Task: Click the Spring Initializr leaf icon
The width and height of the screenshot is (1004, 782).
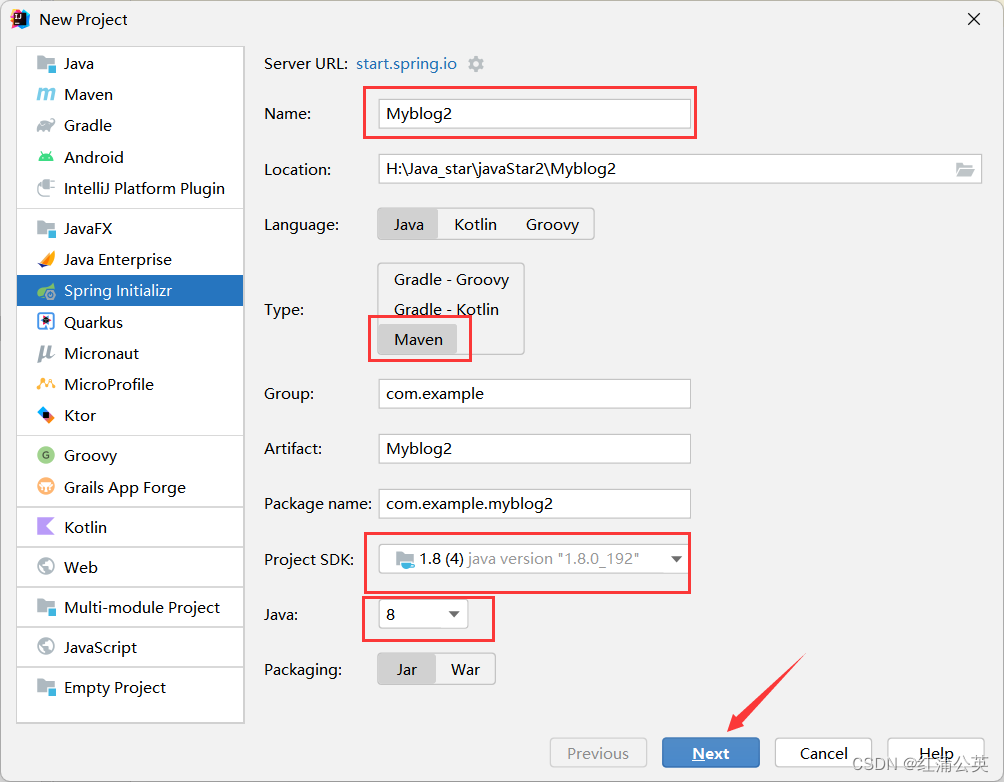Action: coord(46,291)
